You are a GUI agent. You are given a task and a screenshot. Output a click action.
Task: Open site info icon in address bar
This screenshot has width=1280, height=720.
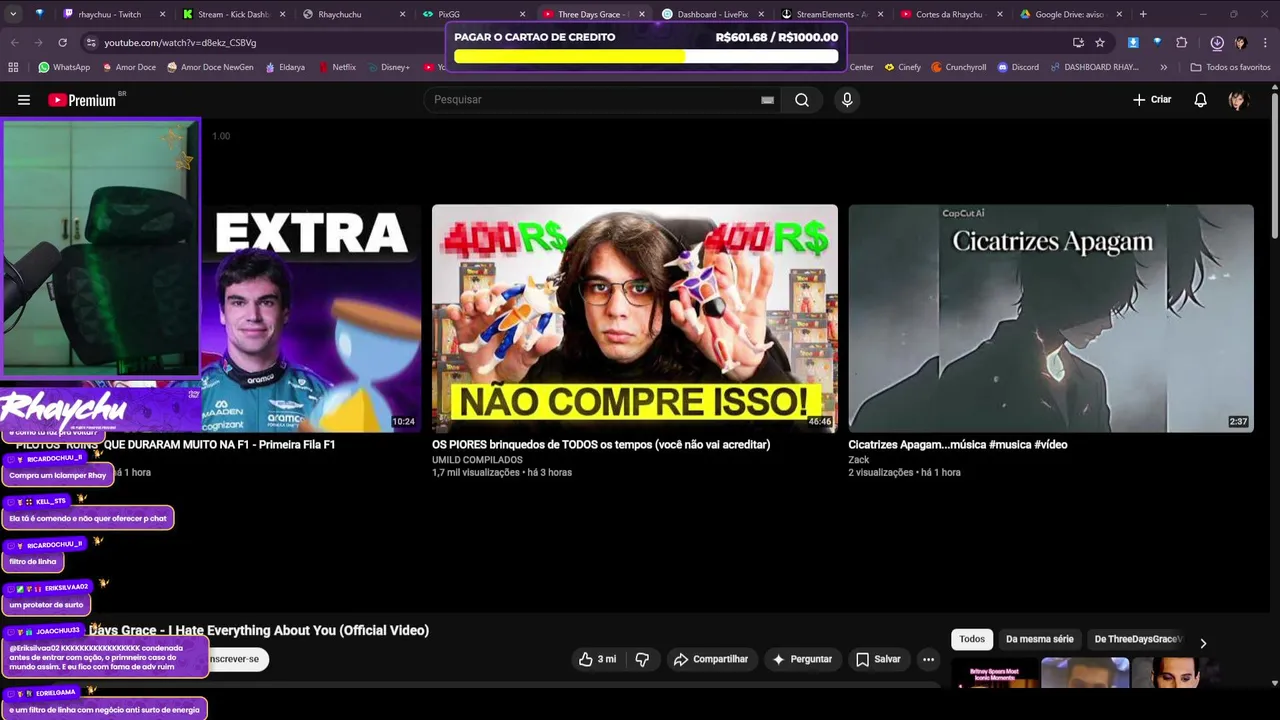pyautogui.click(x=91, y=43)
